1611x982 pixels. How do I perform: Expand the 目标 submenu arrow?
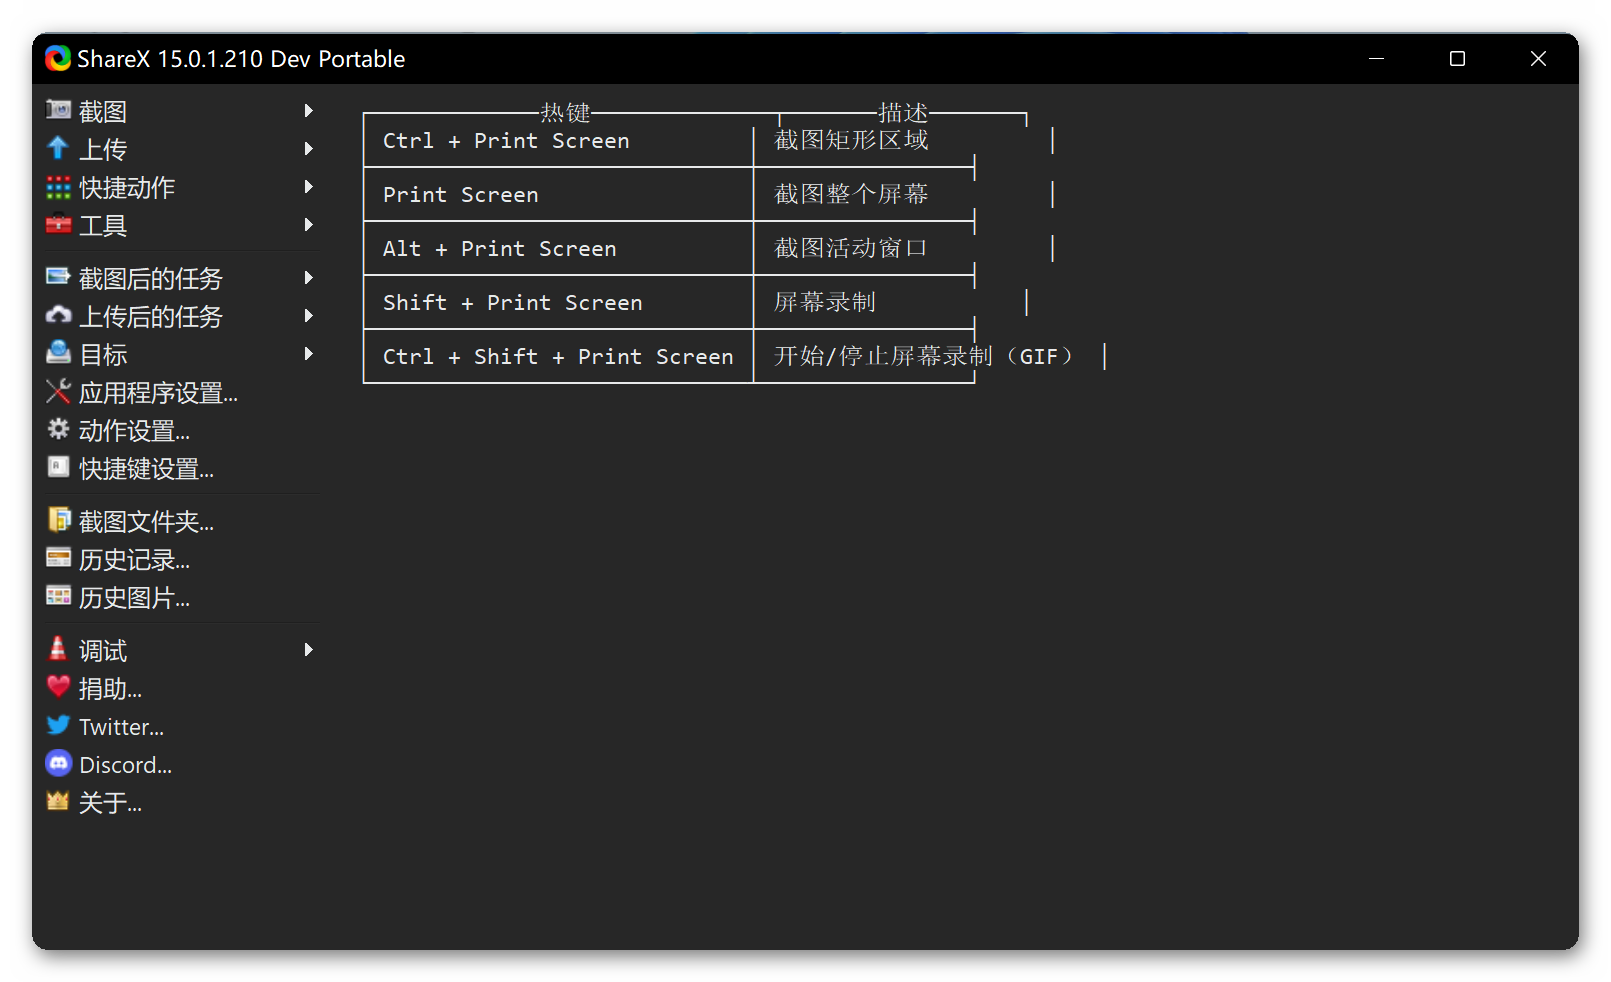coord(309,353)
